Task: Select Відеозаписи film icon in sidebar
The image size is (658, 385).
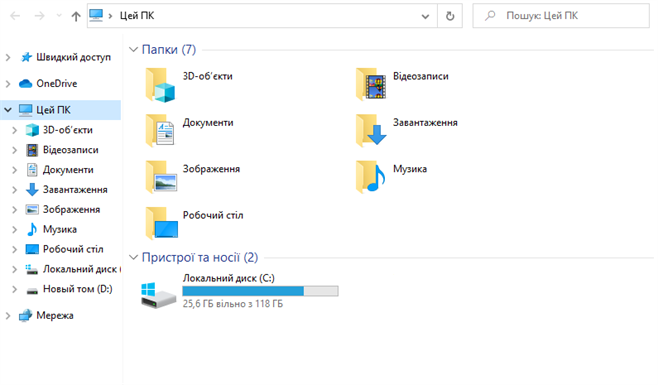Action: [x=32, y=150]
